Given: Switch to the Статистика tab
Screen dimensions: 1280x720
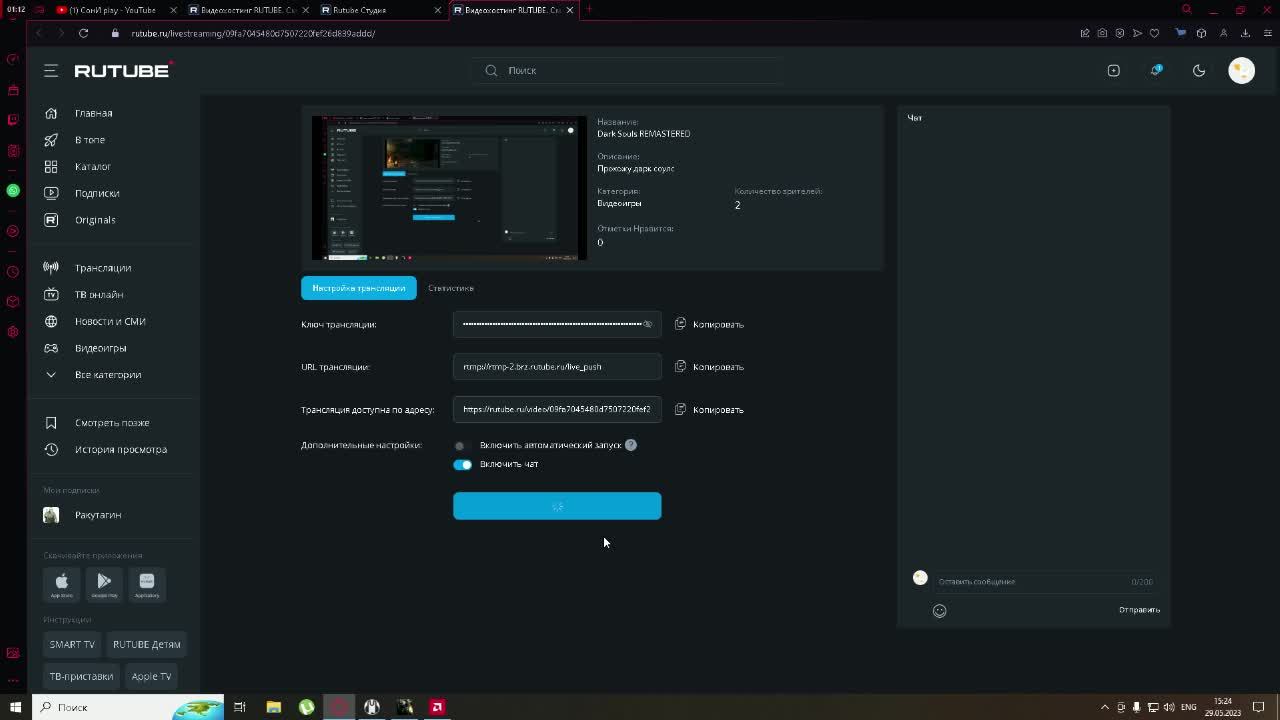Looking at the screenshot, I should click(451, 288).
